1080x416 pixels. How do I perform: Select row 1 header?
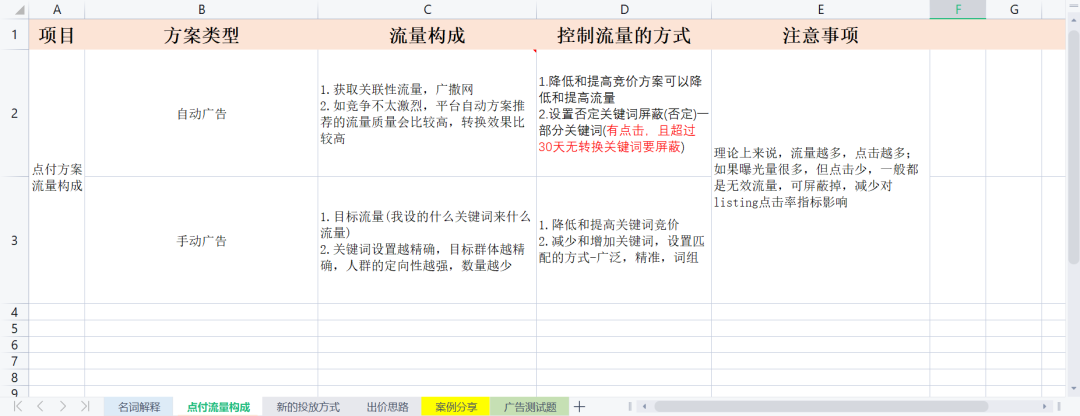(14, 34)
